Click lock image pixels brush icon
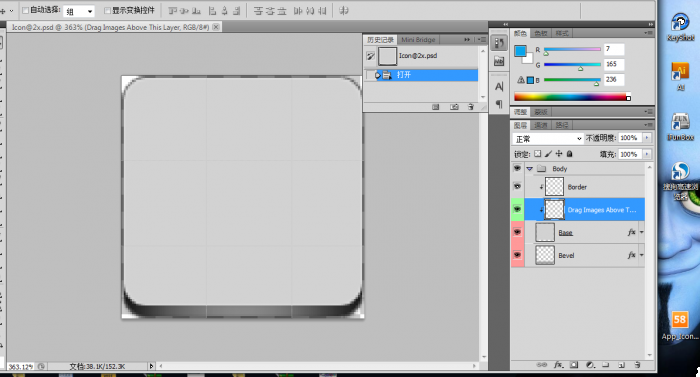This screenshot has height=377, width=700. click(x=548, y=154)
